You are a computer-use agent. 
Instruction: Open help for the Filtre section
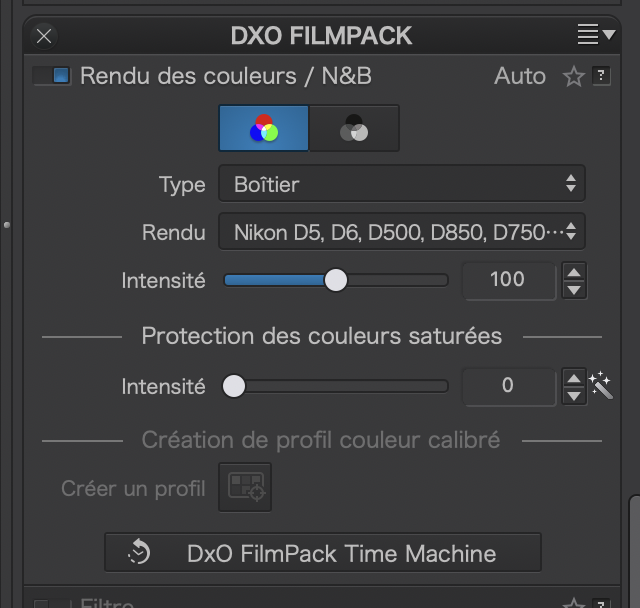tap(601, 604)
